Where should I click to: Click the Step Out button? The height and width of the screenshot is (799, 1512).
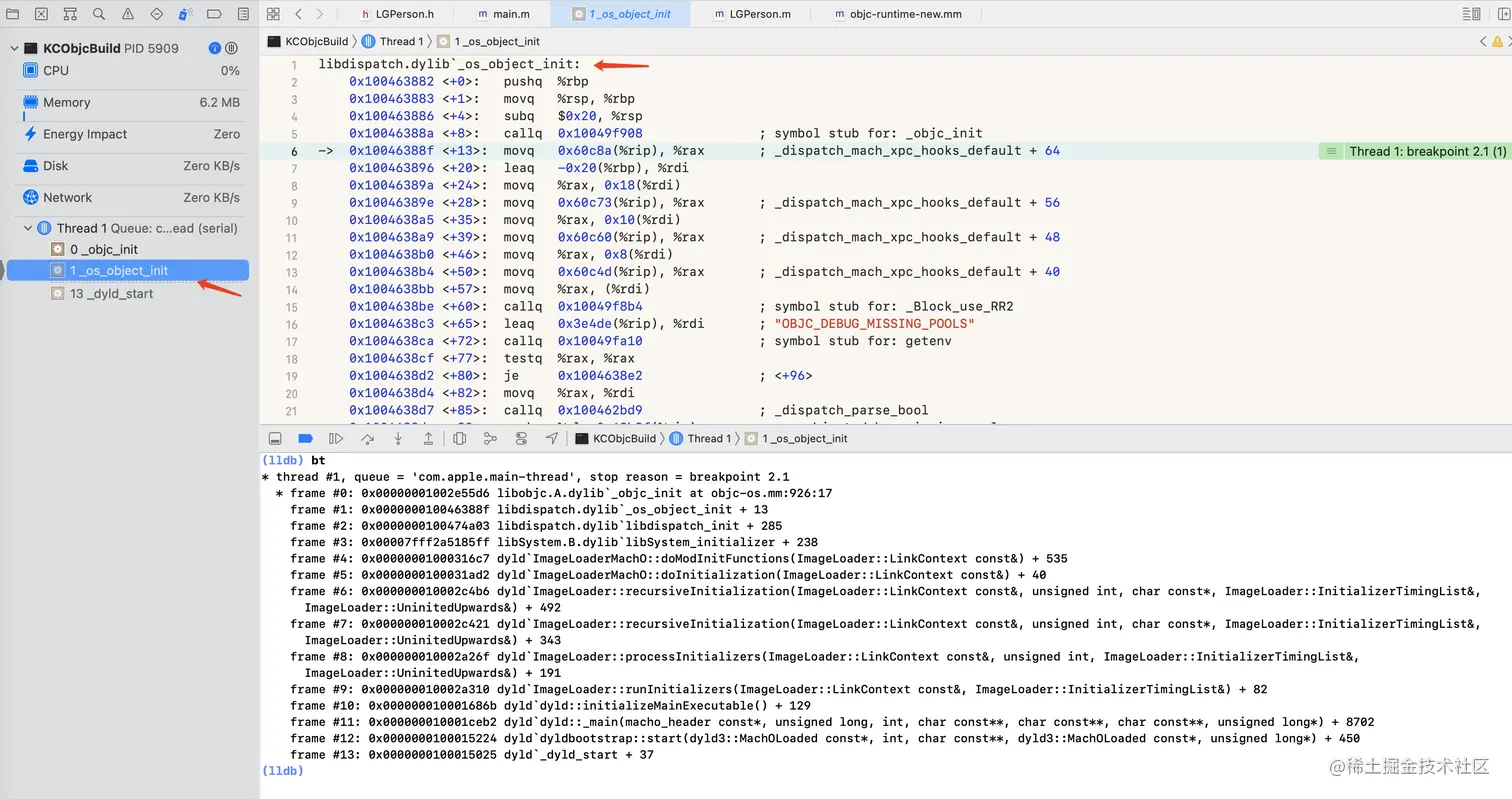[x=428, y=438]
